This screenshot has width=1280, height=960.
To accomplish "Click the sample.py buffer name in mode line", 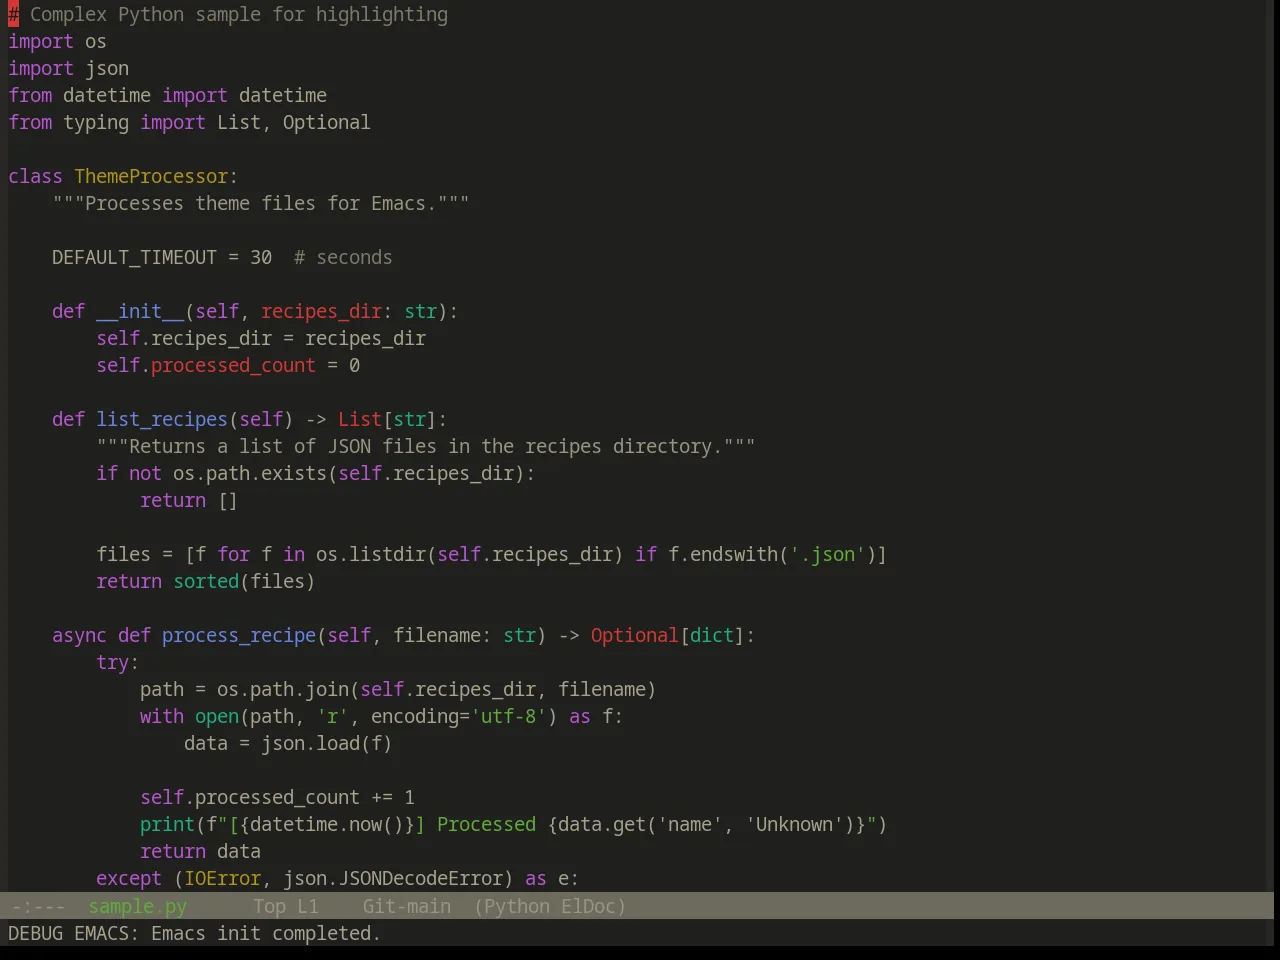I will [138, 906].
